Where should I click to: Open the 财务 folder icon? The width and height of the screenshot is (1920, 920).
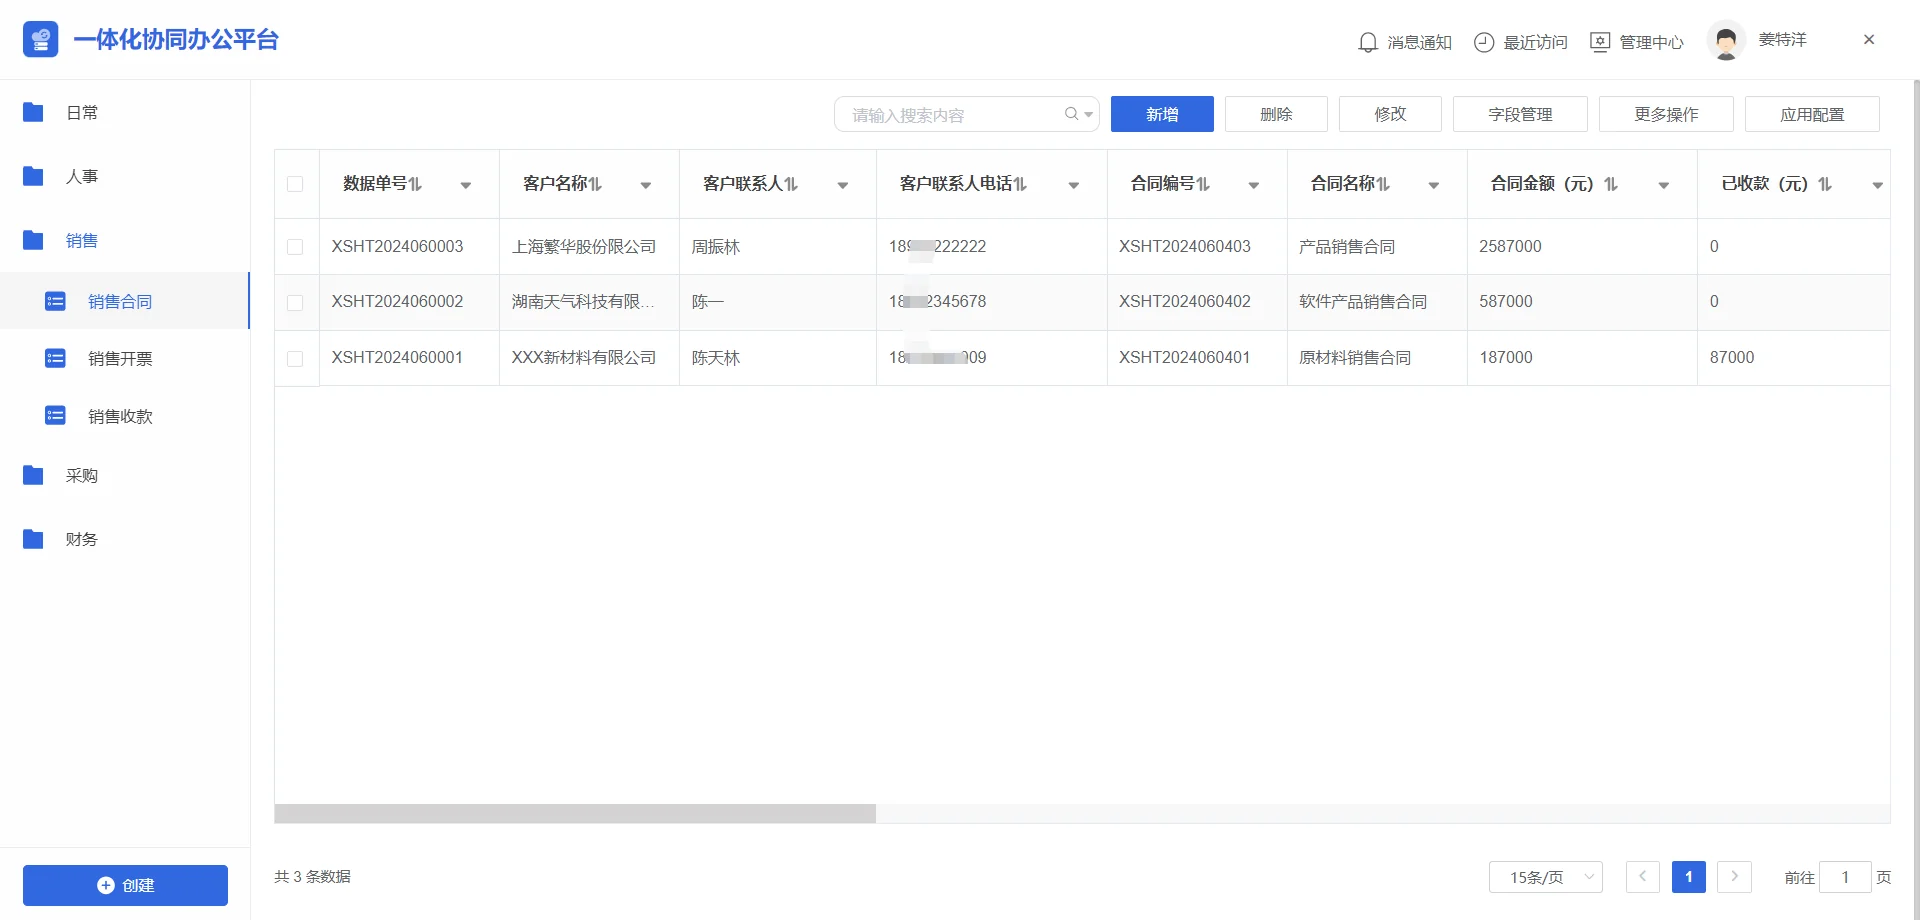33,539
